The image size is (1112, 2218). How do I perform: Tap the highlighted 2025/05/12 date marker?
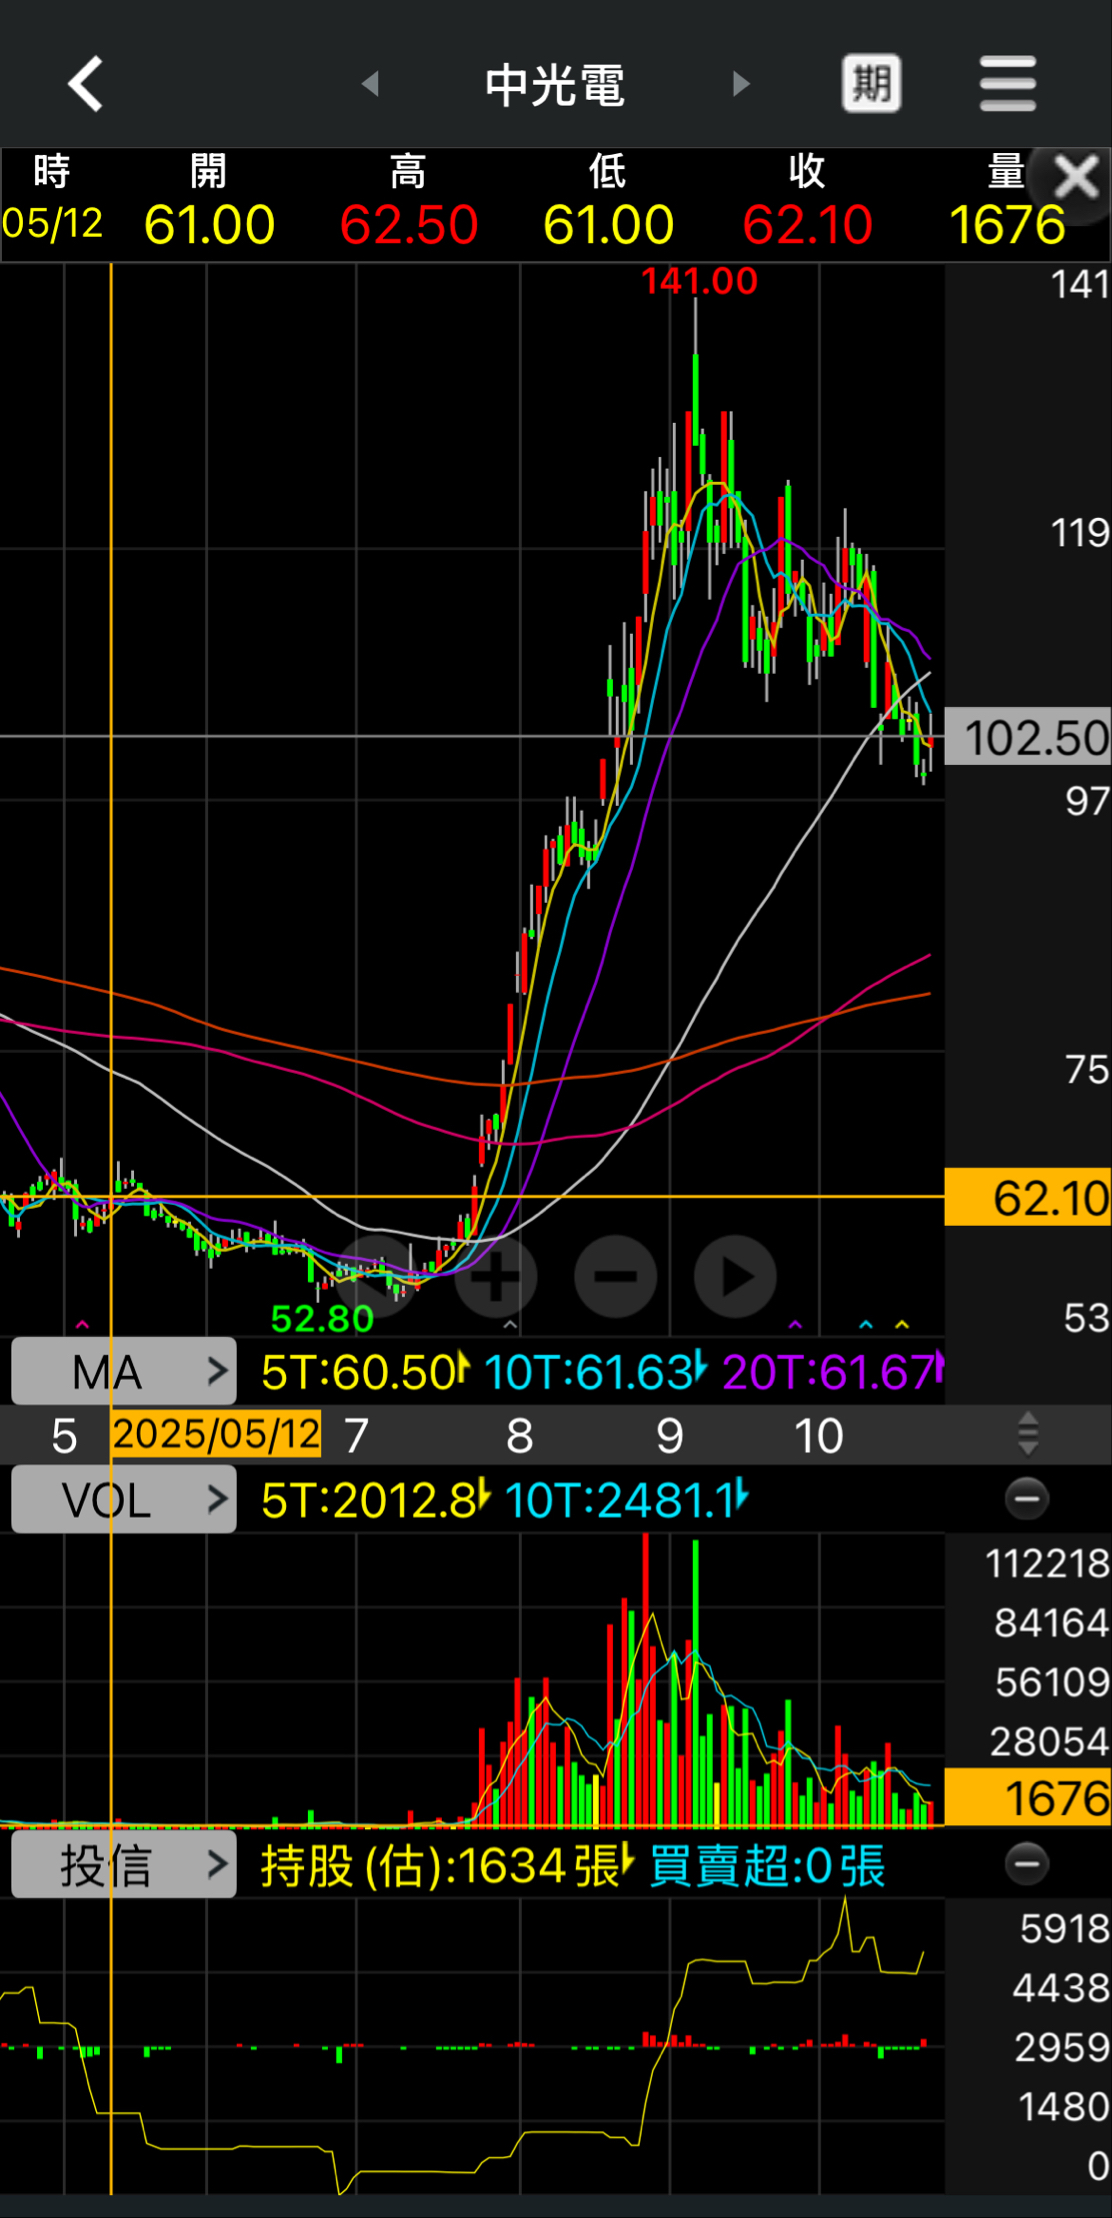click(x=216, y=1434)
